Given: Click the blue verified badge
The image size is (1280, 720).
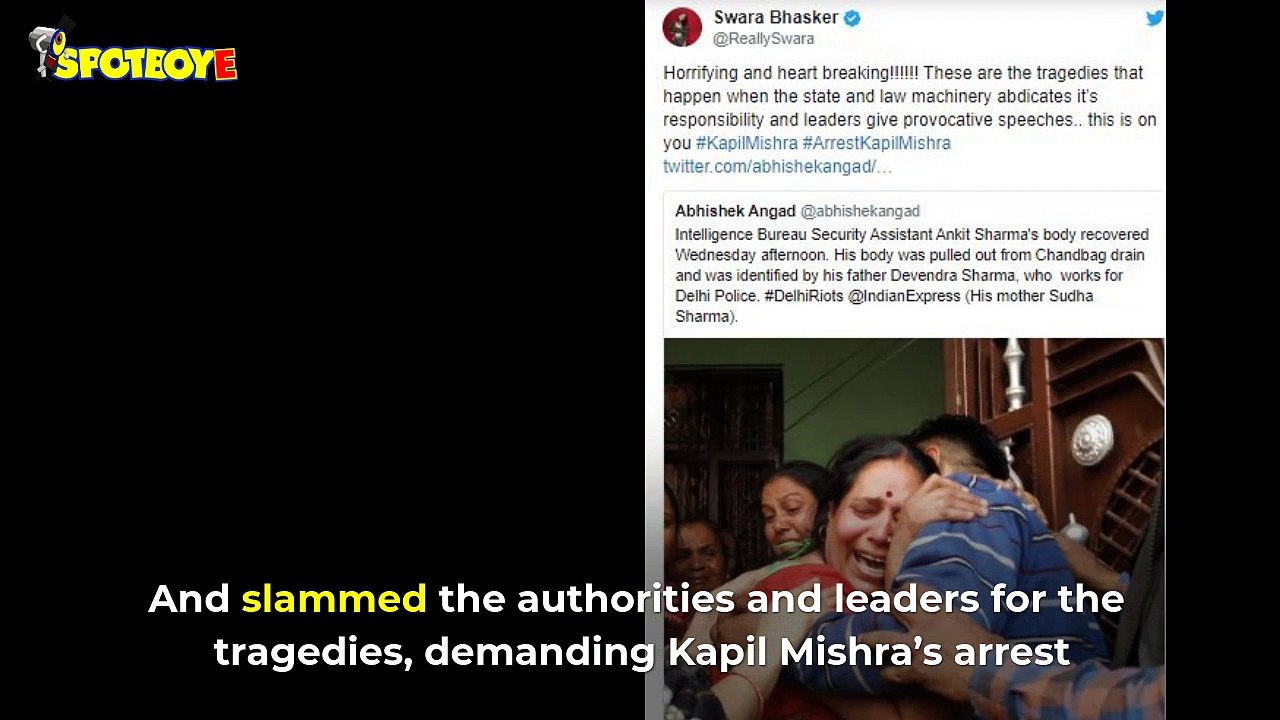Looking at the screenshot, I should 853,17.
